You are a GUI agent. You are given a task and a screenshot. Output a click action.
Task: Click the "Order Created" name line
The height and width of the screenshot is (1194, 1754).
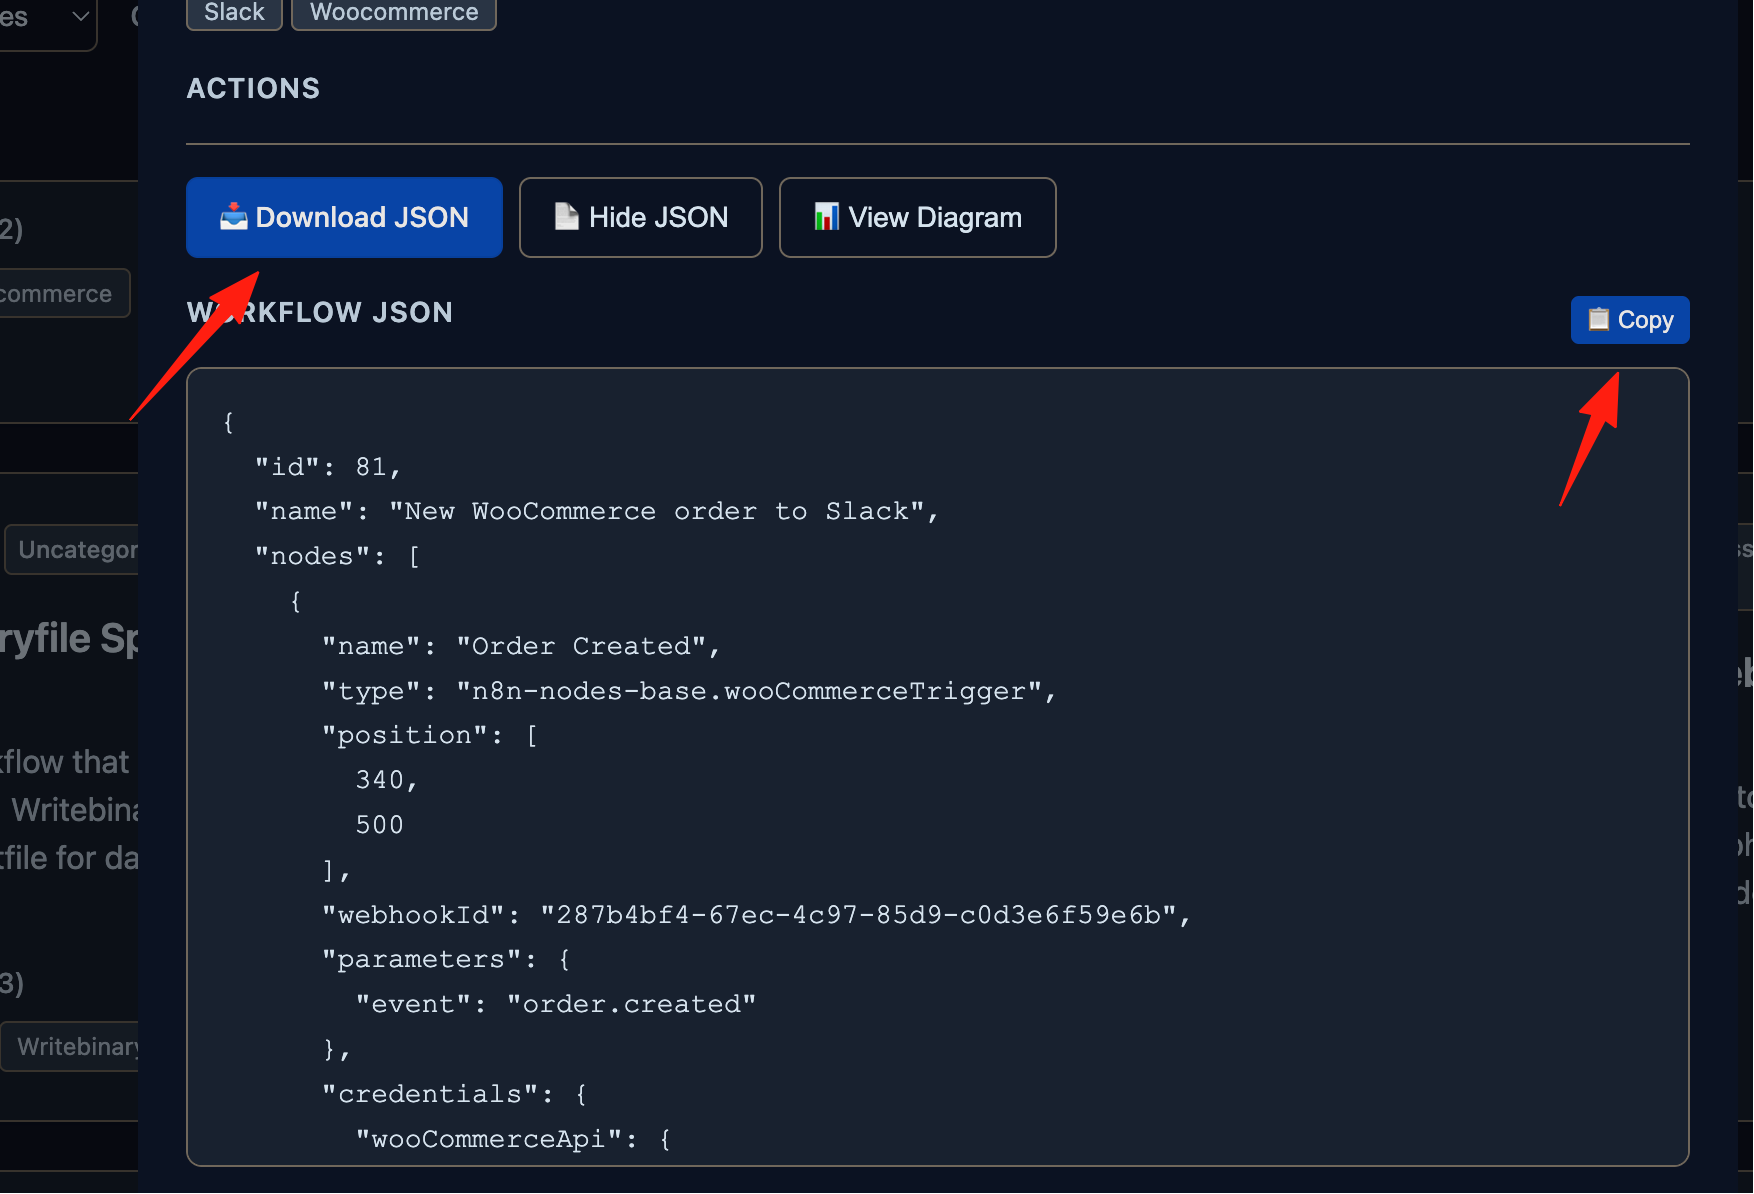[521, 646]
